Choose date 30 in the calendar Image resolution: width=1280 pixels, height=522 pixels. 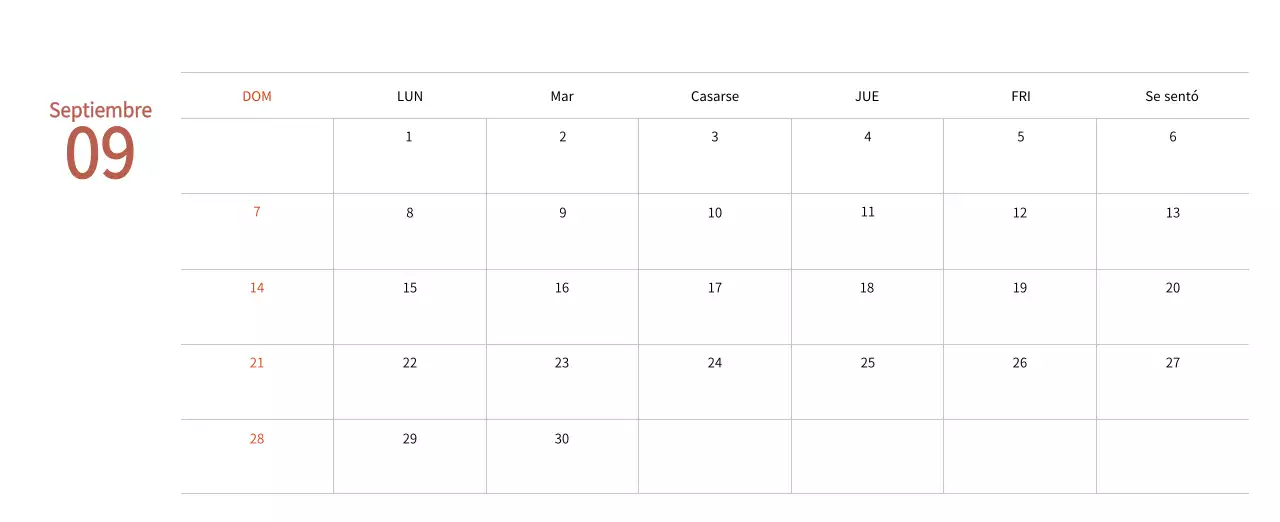[x=562, y=439]
